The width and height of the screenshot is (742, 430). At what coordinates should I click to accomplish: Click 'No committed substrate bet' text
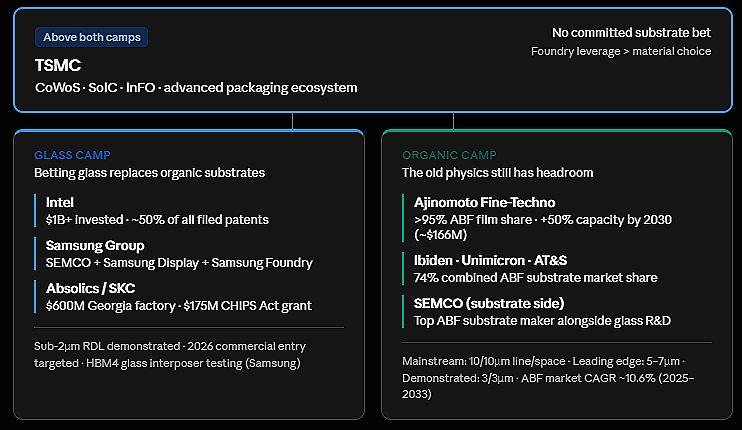pyautogui.click(x=631, y=33)
